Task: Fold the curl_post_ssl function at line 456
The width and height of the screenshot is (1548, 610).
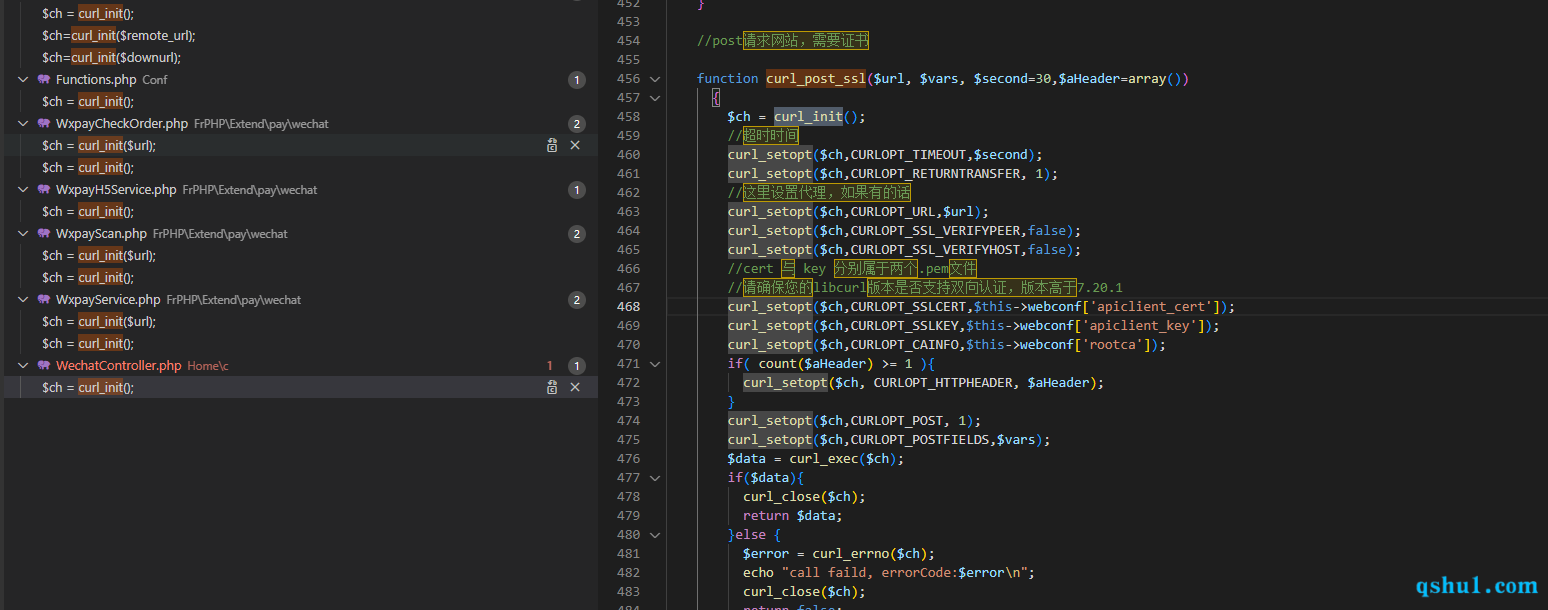Action: (x=655, y=78)
